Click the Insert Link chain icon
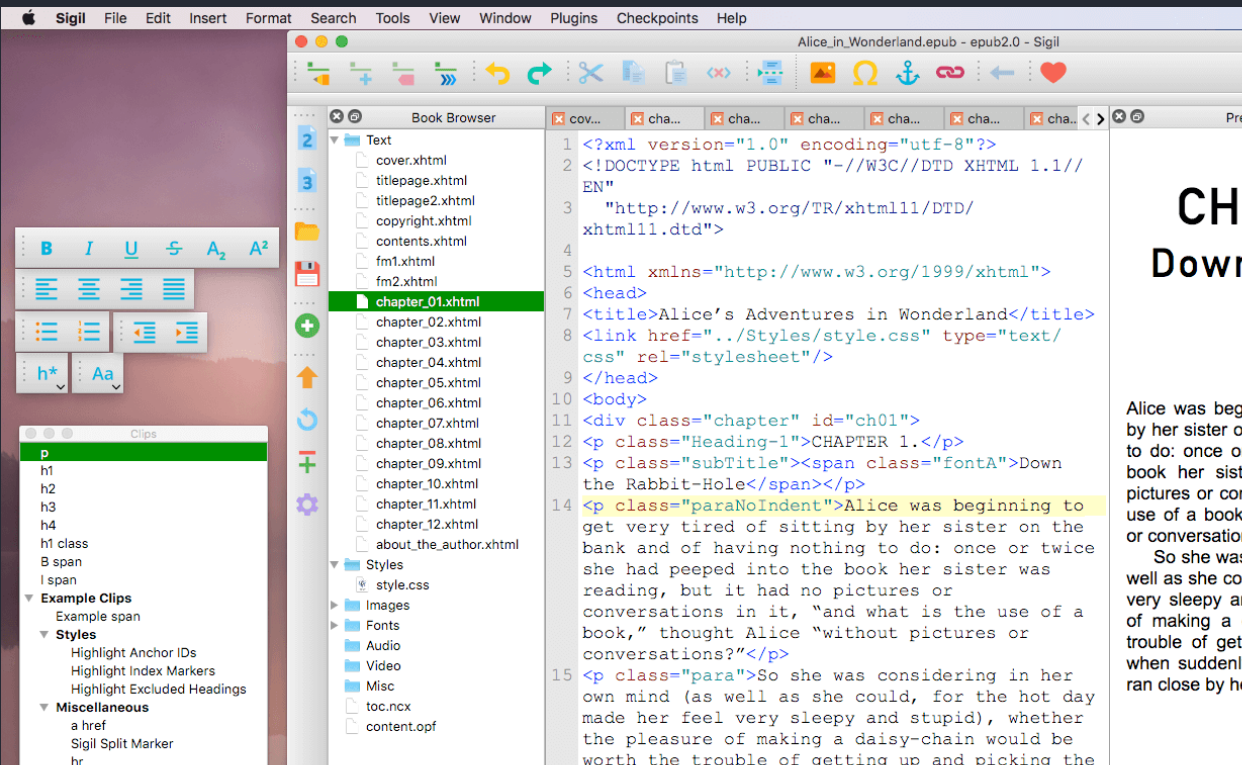 click(x=948, y=73)
